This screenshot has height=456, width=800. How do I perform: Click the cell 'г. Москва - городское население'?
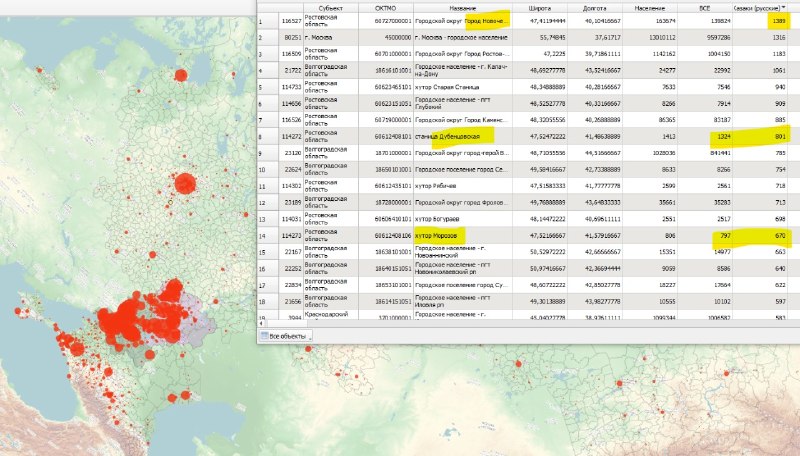click(x=463, y=38)
